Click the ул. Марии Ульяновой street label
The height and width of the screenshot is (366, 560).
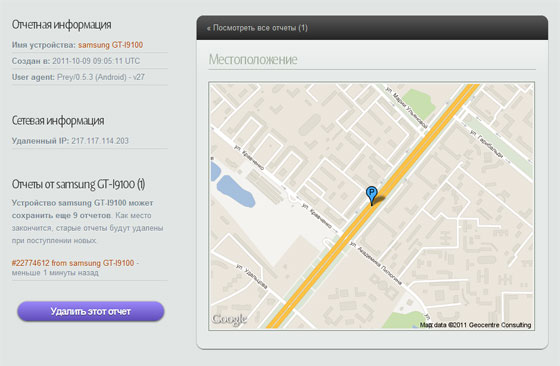pos(407,107)
